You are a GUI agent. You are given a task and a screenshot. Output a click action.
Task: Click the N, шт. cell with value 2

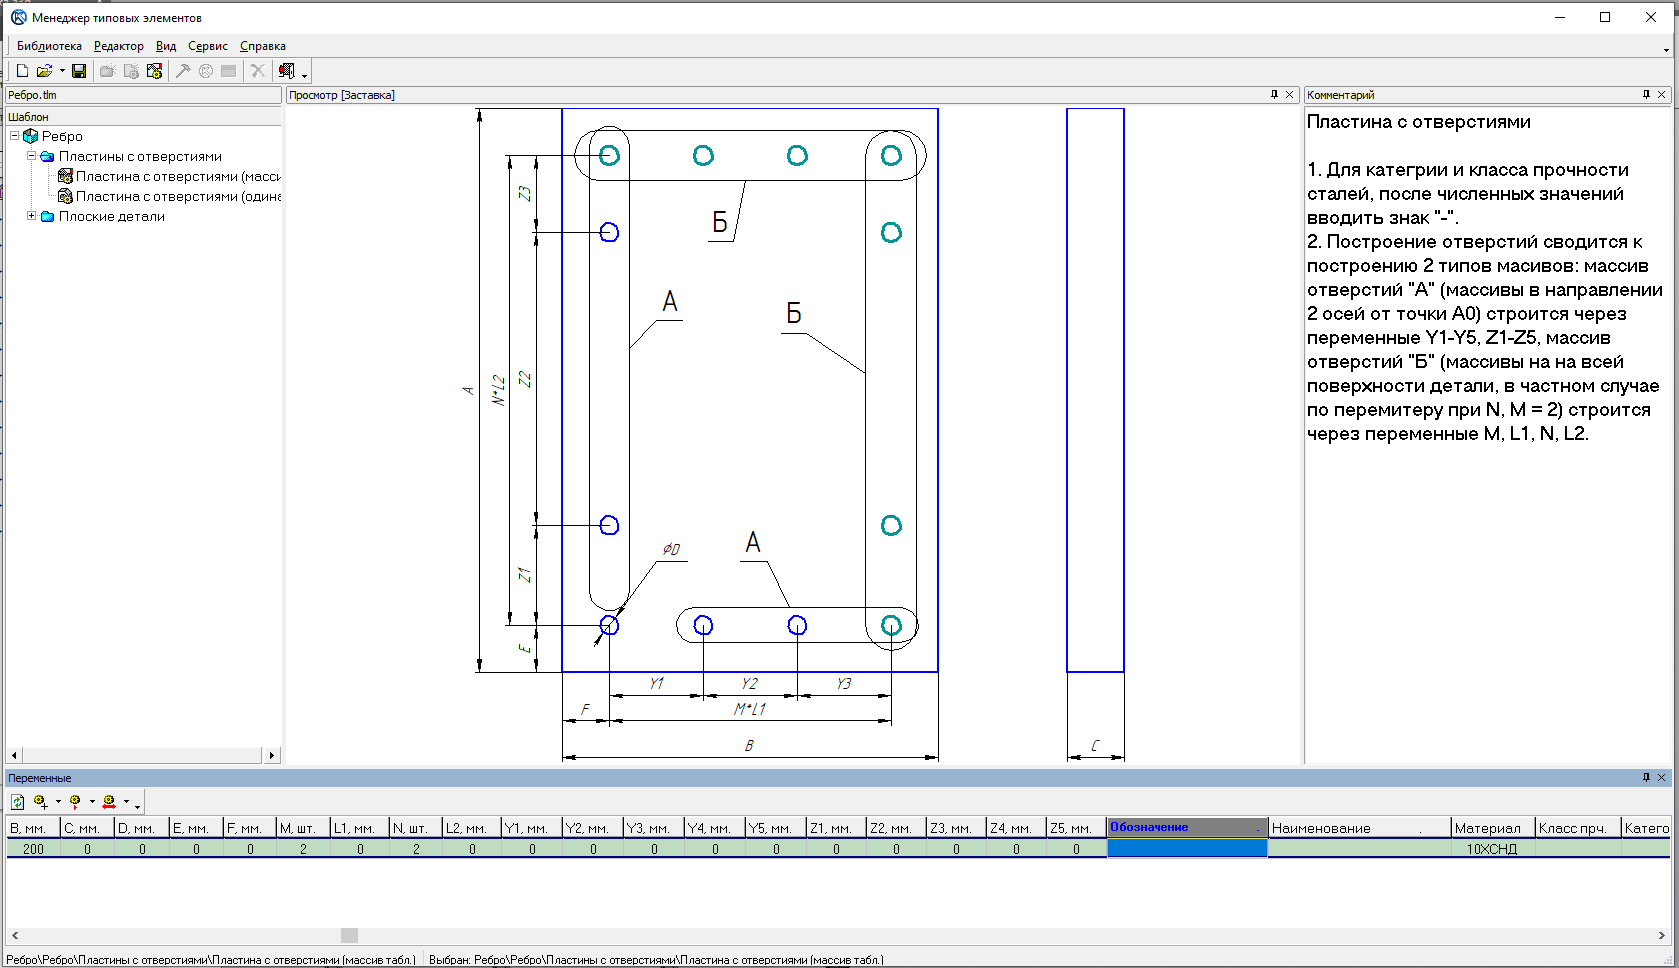[x=416, y=849]
